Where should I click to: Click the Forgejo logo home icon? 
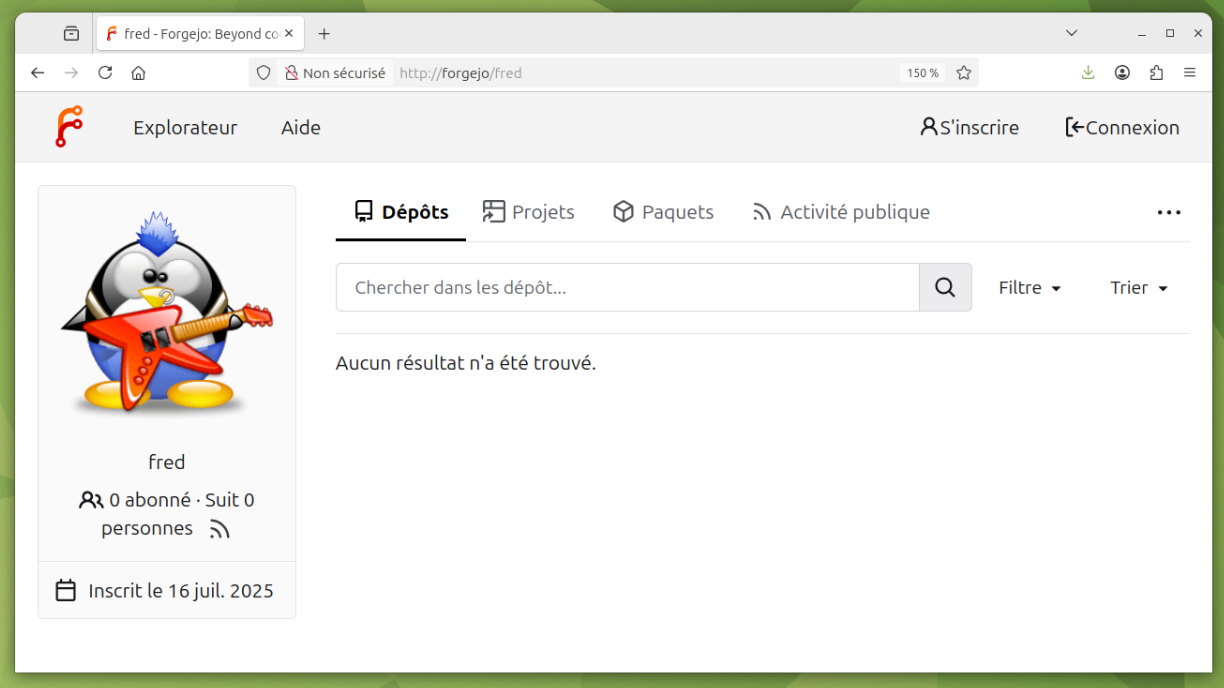68,127
